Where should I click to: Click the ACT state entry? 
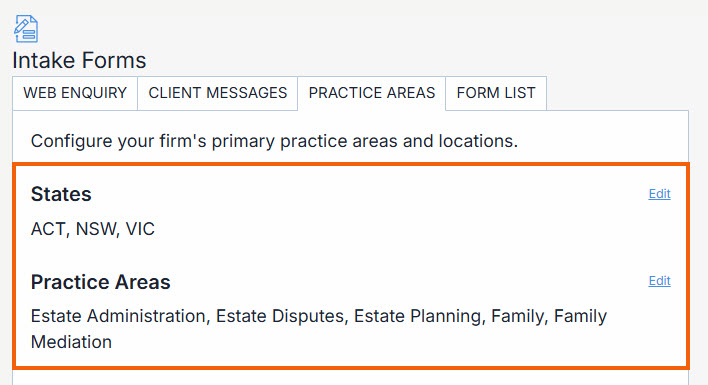(47, 229)
